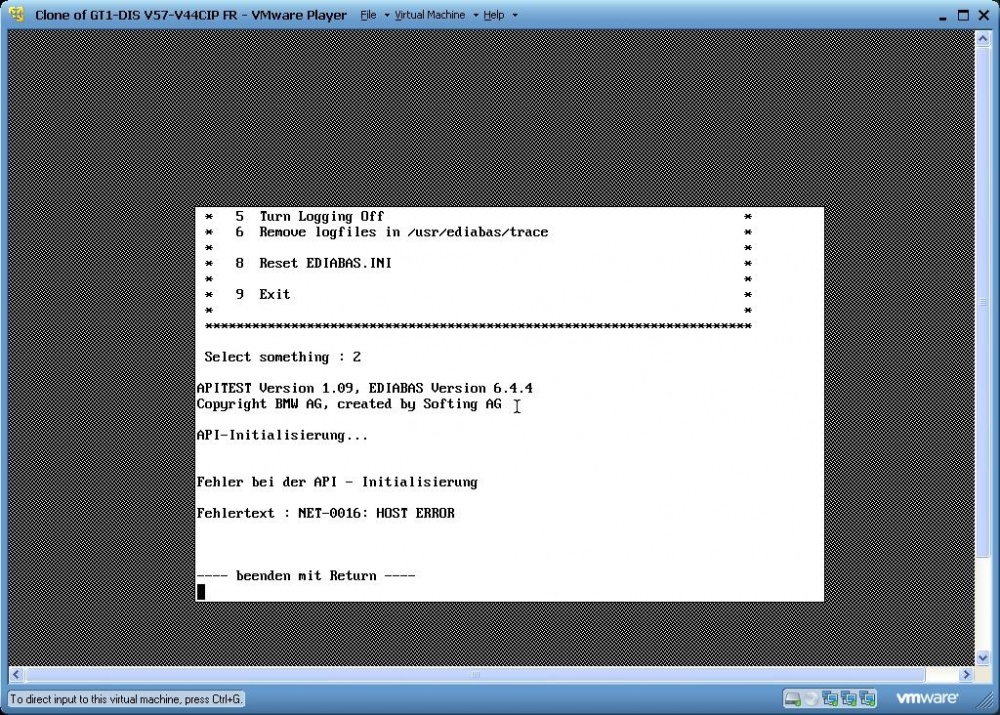
Task: Click the 'Copyright BMW AG' line
Action: coord(349,404)
